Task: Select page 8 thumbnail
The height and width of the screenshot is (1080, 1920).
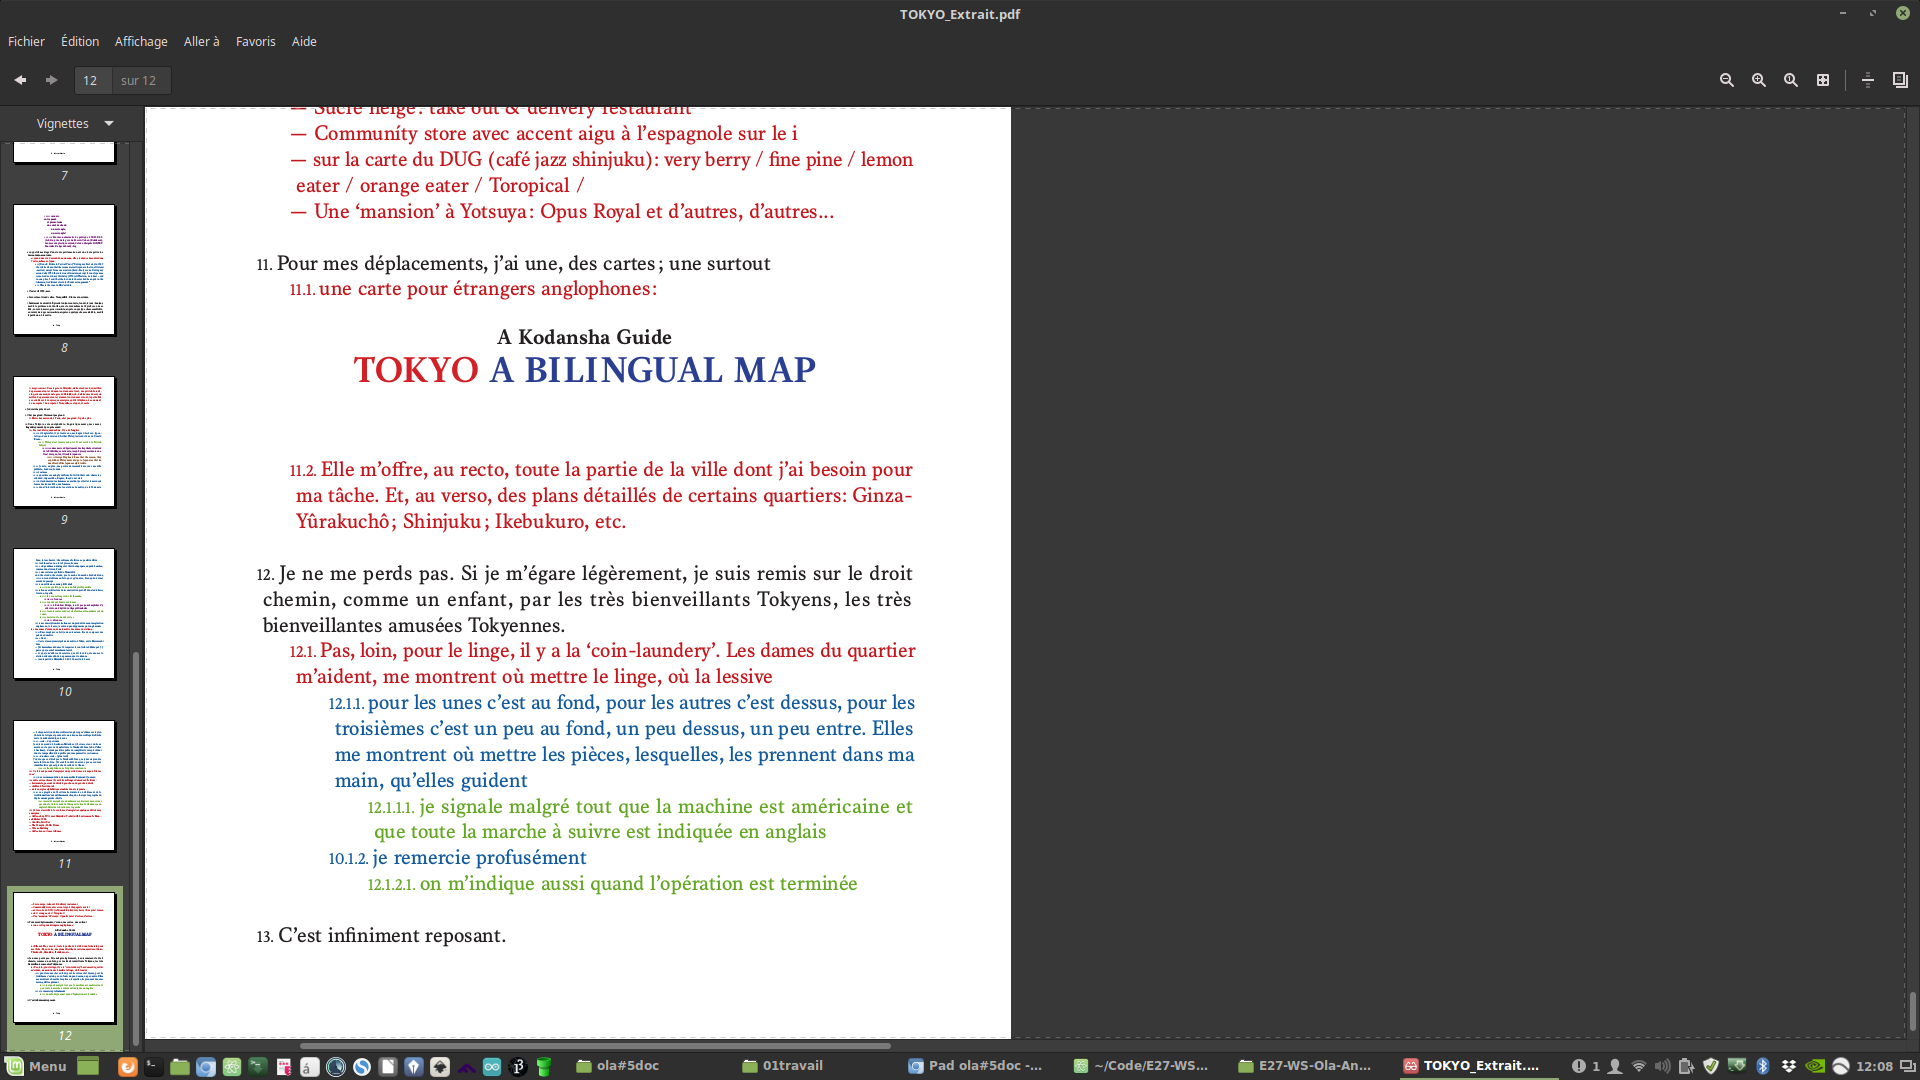Action: pyautogui.click(x=64, y=269)
